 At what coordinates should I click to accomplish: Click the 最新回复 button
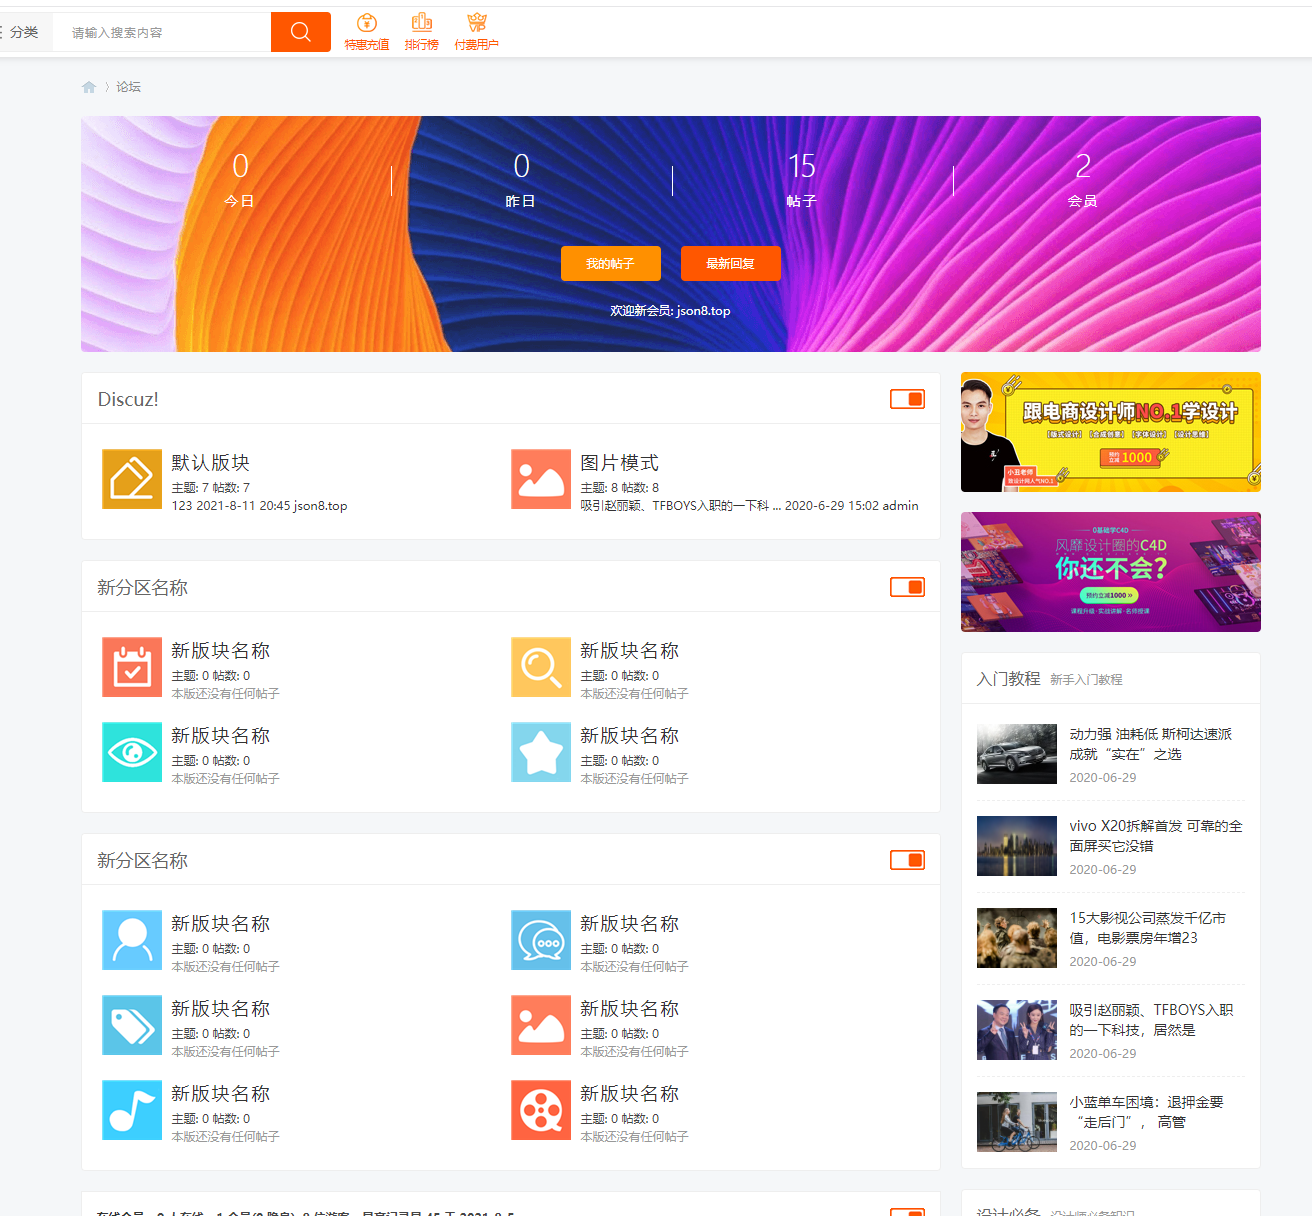(x=730, y=263)
